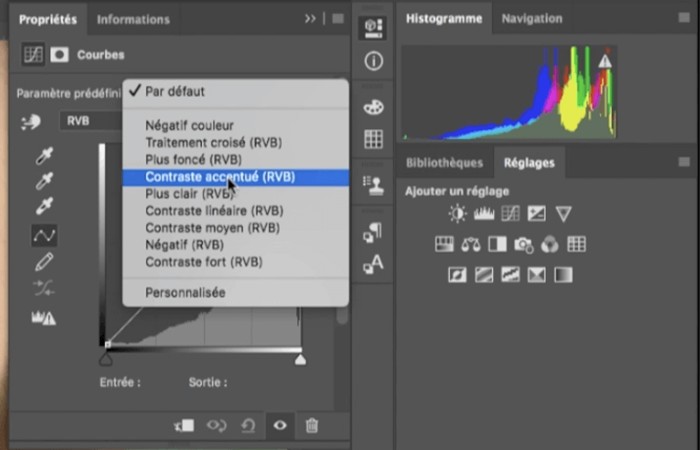This screenshot has height=450, width=700.
Task: Activate the on-image targeted adjustment hand tool
Action: (31, 121)
